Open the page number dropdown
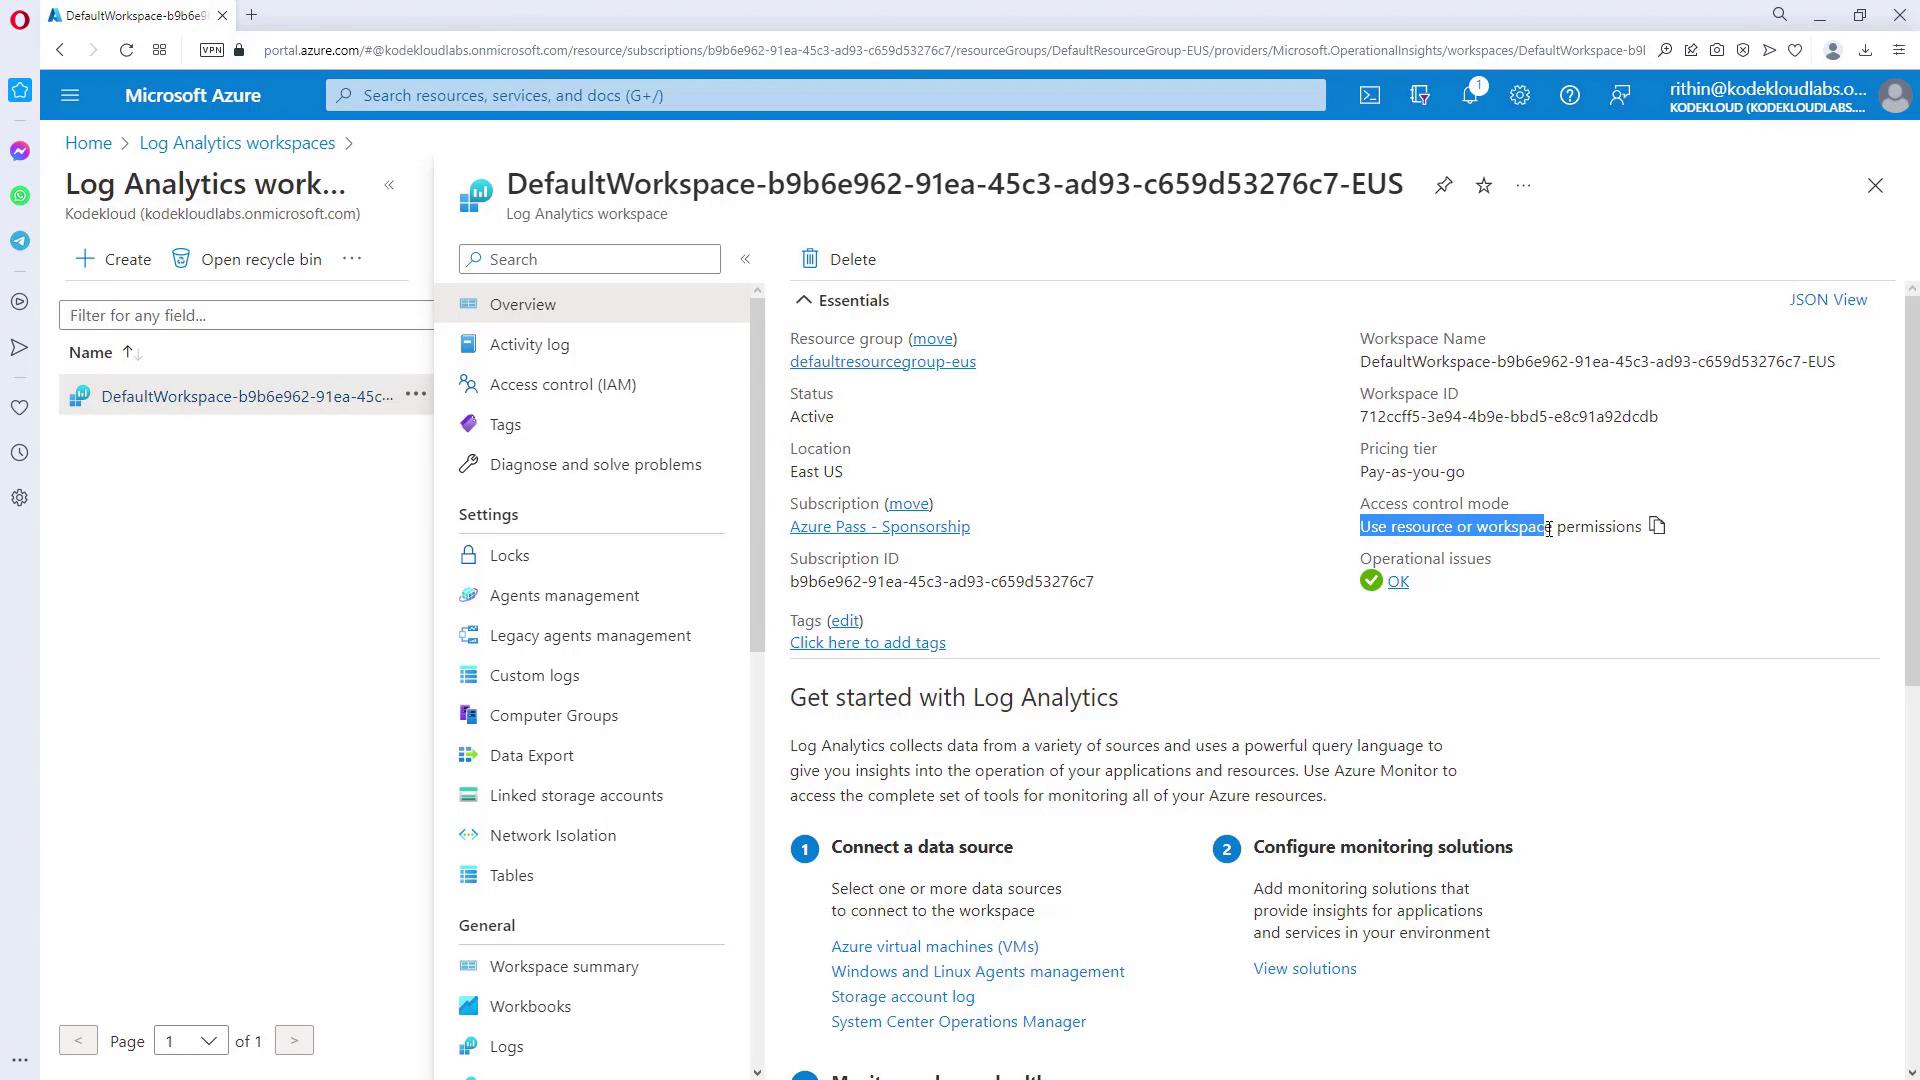Image resolution: width=1920 pixels, height=1080 pixels. pos(190,1041)
